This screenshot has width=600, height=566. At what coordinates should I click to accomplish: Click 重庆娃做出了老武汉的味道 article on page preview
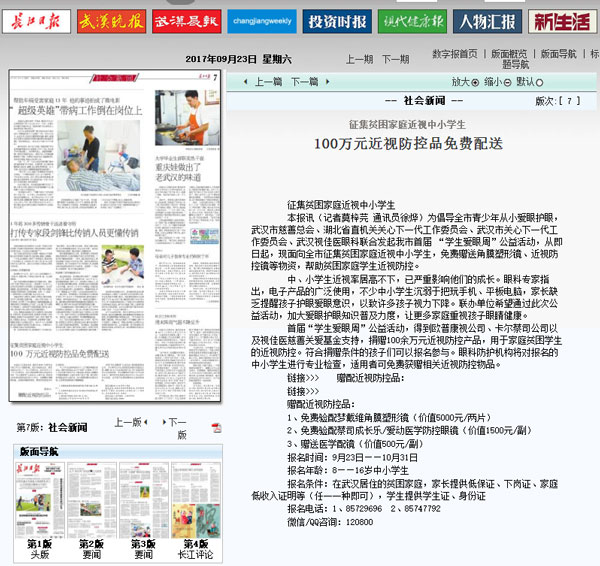pos(178,172)
